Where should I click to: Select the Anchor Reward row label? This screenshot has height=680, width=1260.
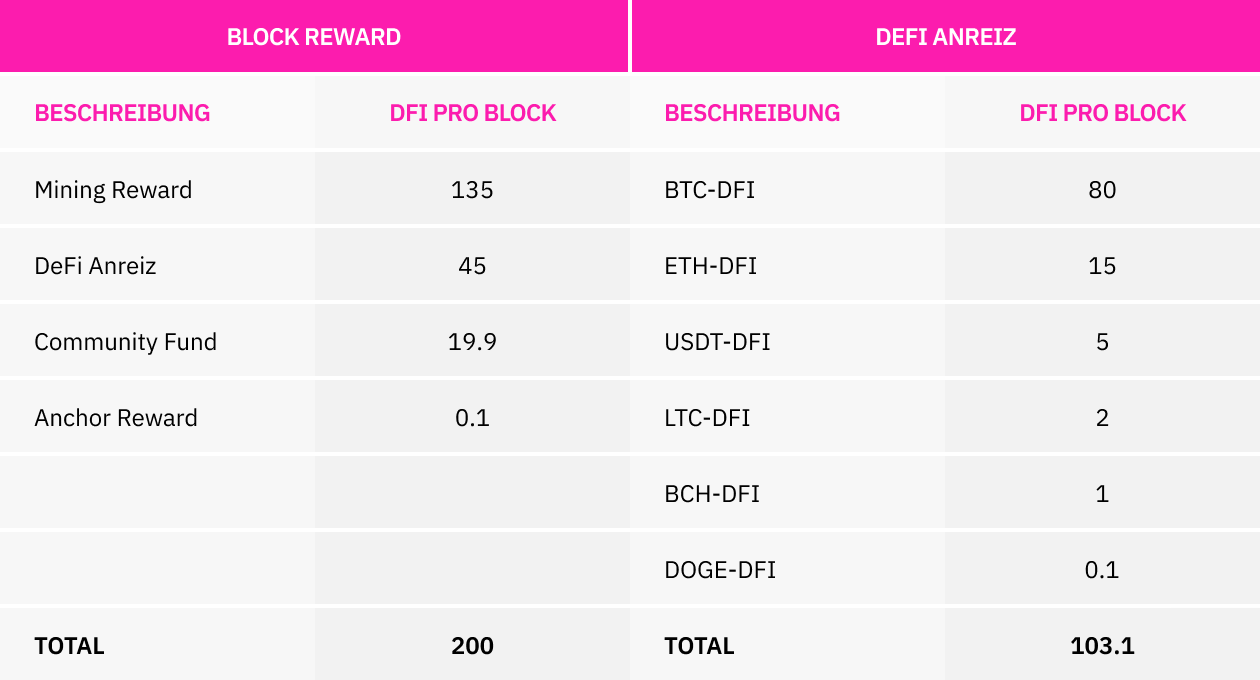[x=116, y=418]
